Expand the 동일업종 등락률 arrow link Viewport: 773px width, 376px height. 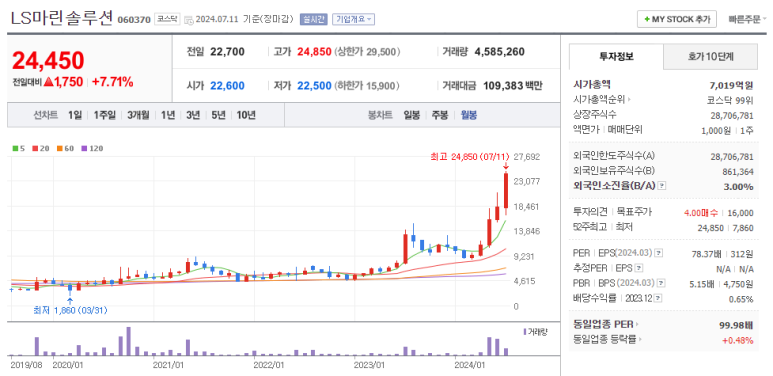[x=608, y=340]
